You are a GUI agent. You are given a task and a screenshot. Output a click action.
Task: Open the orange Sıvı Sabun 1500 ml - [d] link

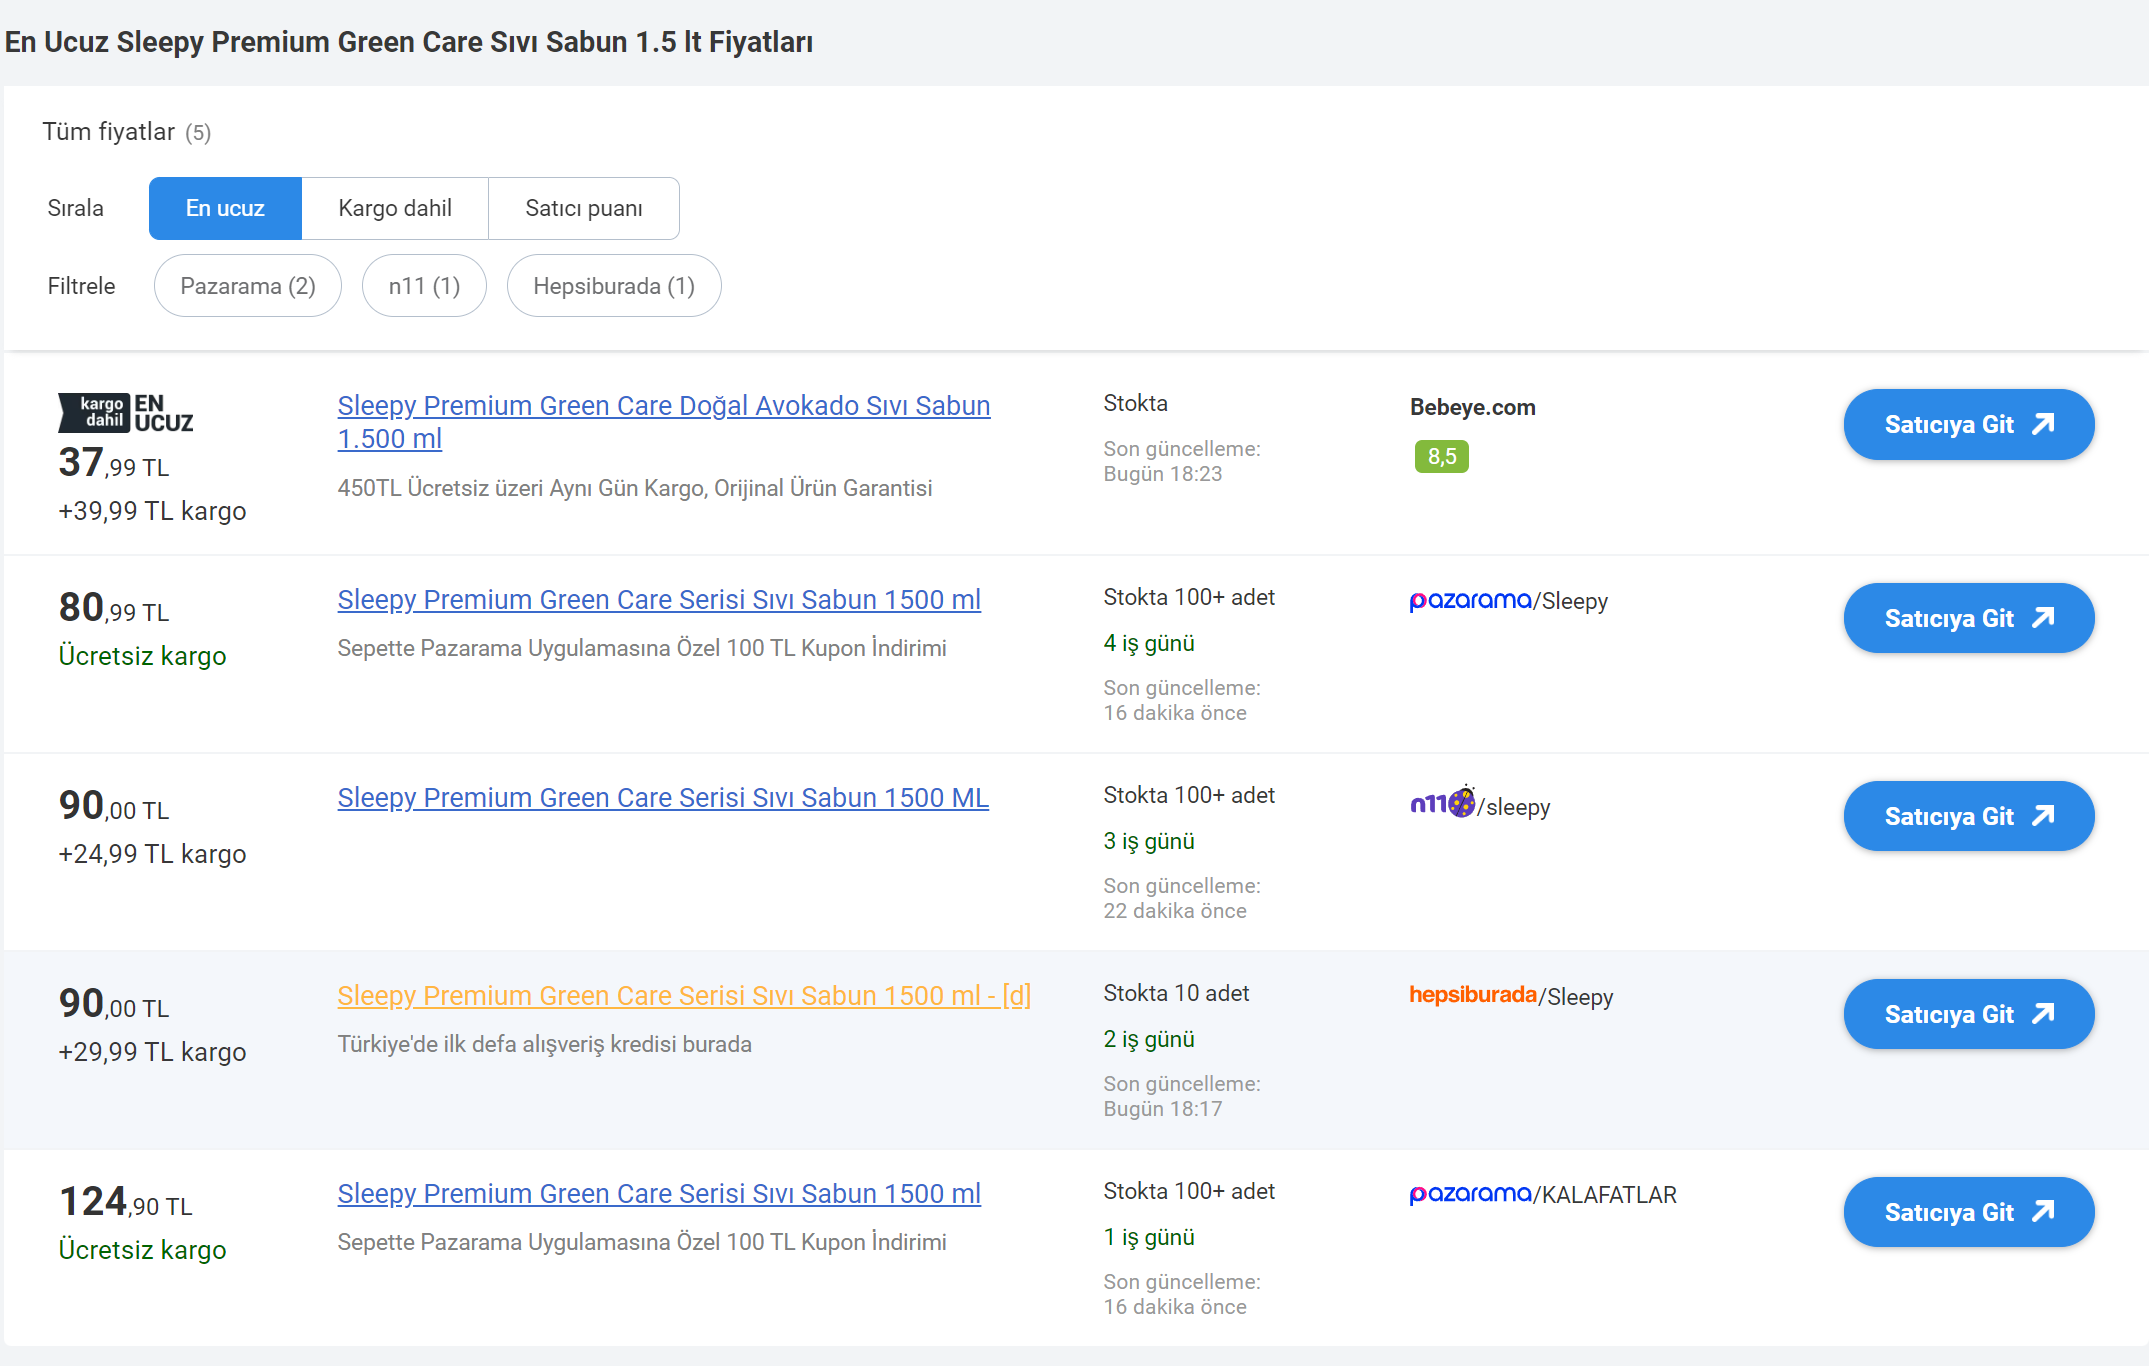(684, 995)
